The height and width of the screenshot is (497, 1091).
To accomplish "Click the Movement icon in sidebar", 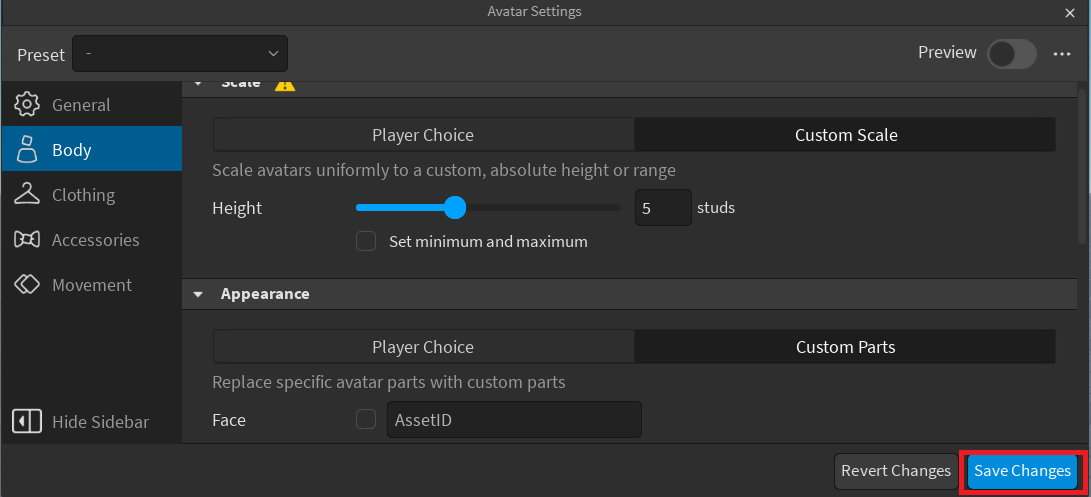I will 27,285.
